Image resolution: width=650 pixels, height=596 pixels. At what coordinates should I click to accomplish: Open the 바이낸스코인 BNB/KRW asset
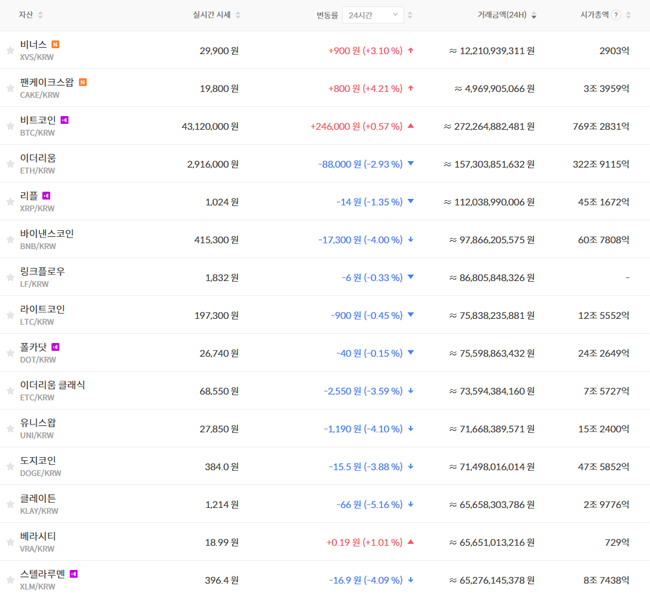point(47,239)
